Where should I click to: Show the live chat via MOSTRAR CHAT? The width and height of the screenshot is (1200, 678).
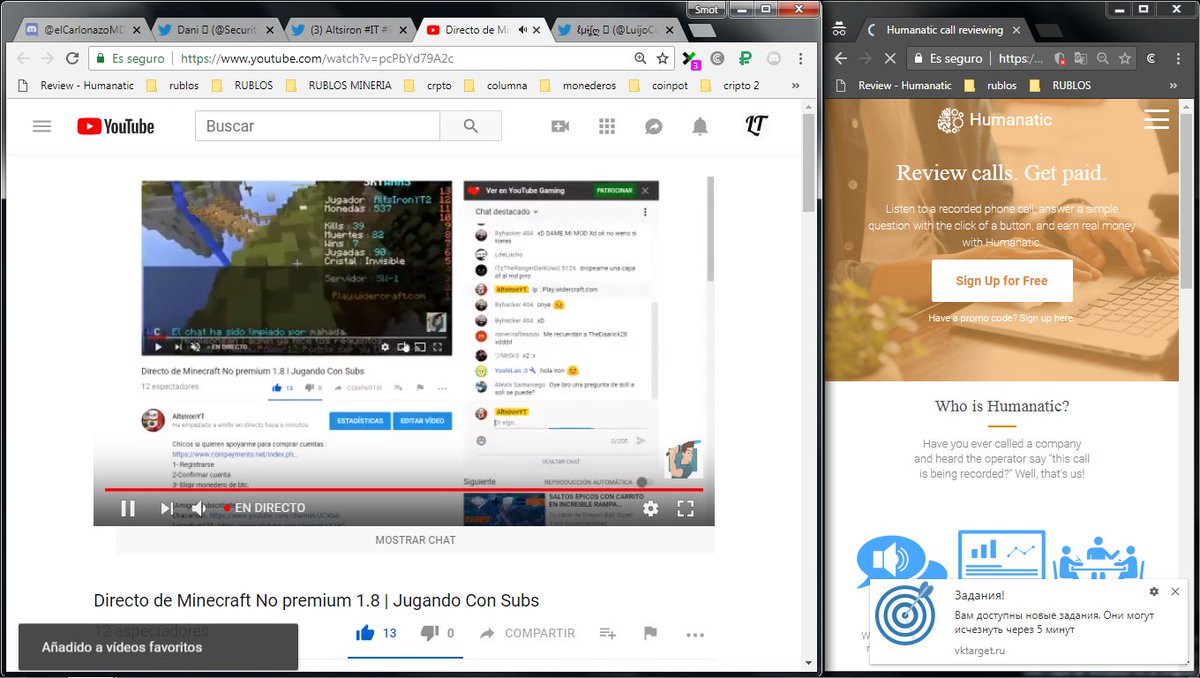415,540
